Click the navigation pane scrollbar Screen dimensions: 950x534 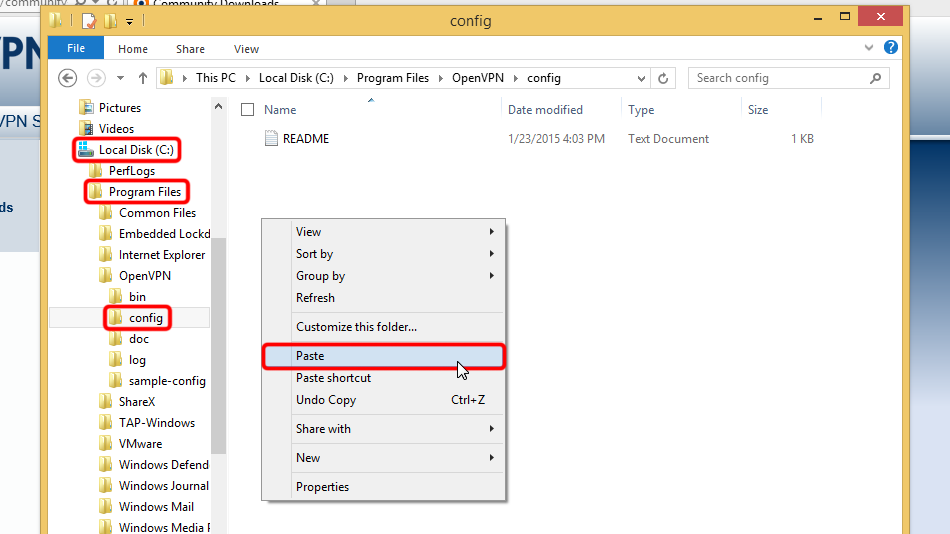(x=218, y=340)
